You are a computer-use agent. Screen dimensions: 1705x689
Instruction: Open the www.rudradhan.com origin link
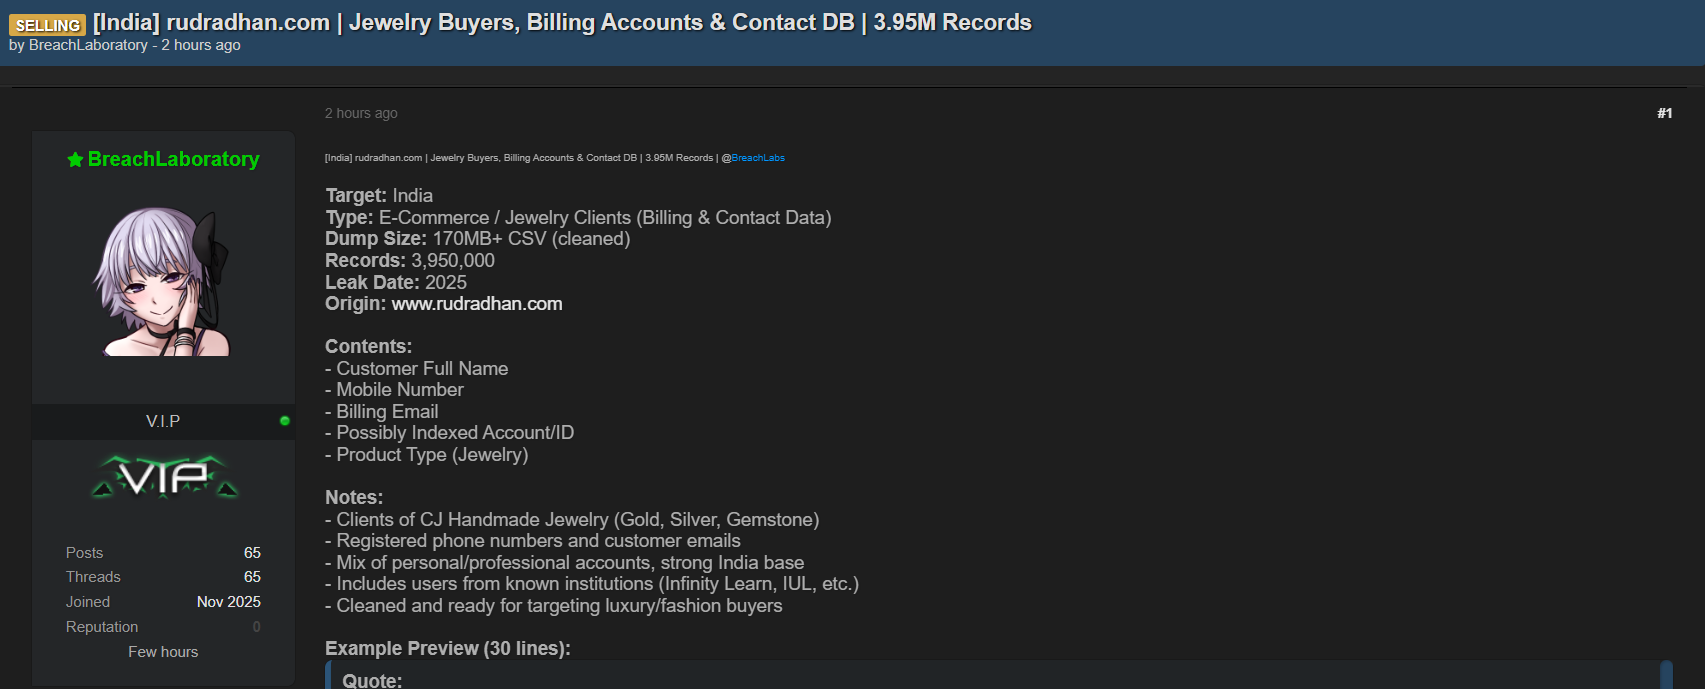coord(476,304)
